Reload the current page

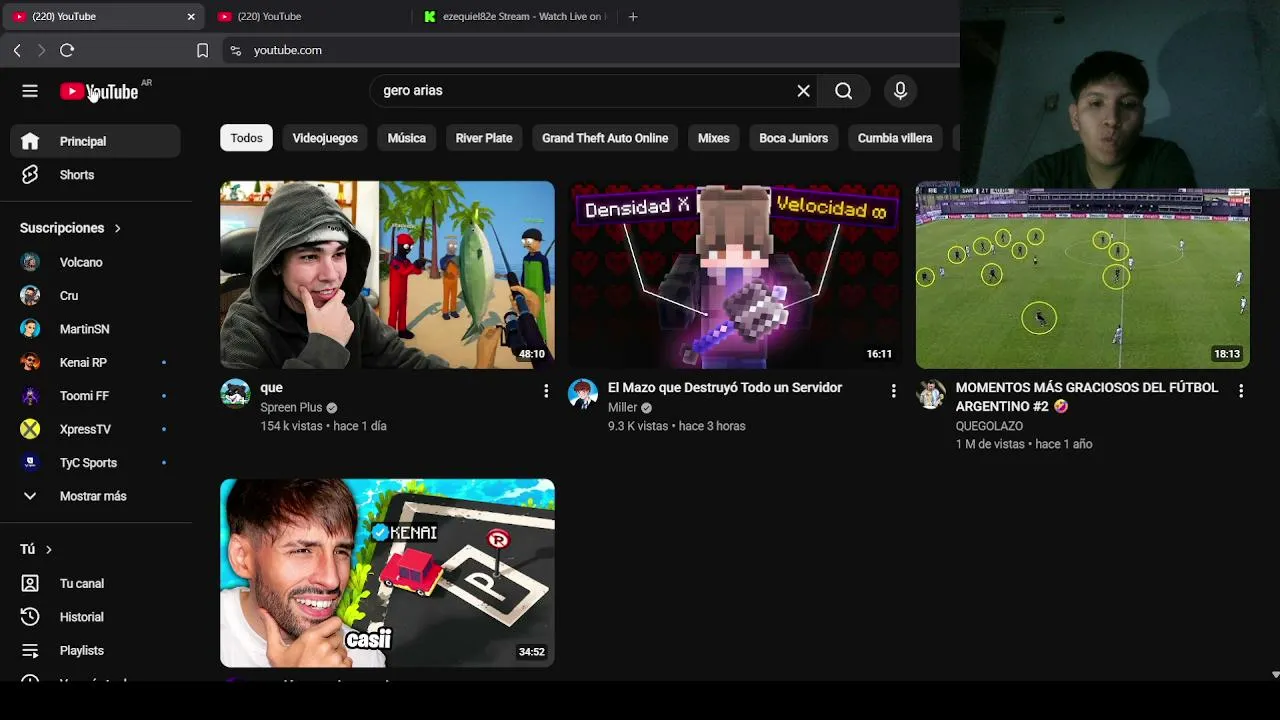pyautogui.click(x=67, y=50)
